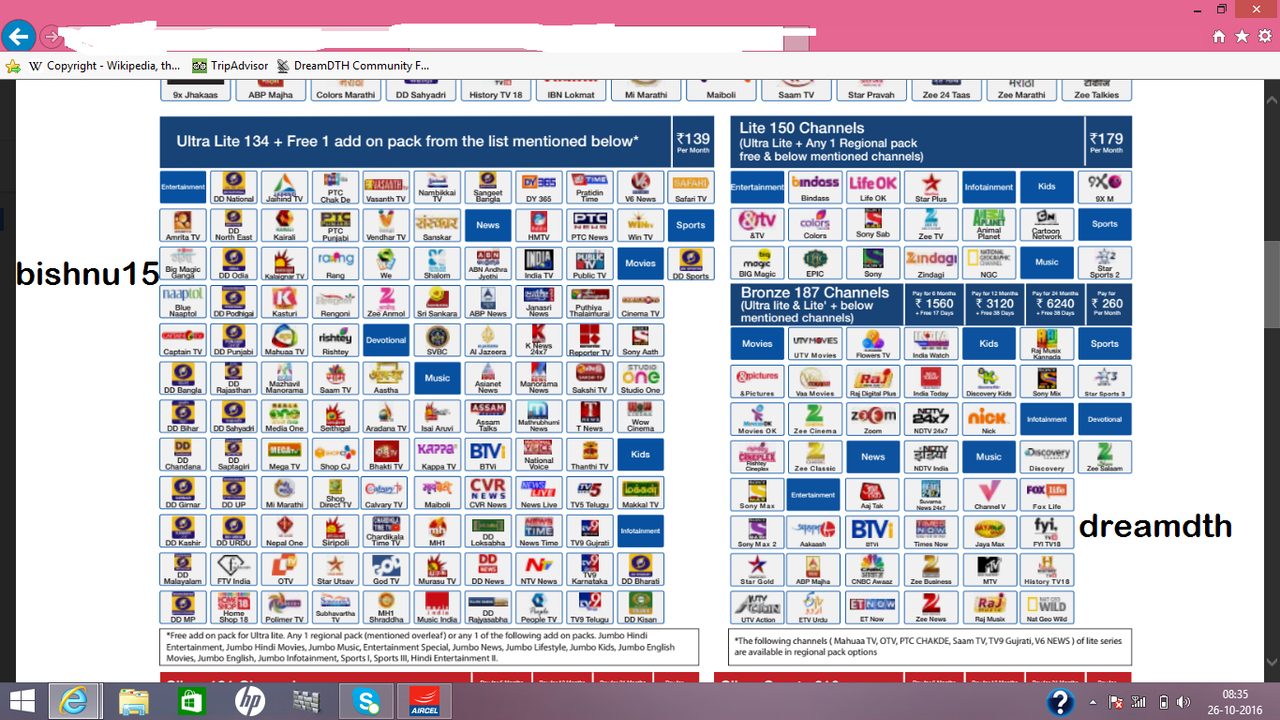
Task: Click the Bronze 187 Channels heading
Action: (815, 293)
